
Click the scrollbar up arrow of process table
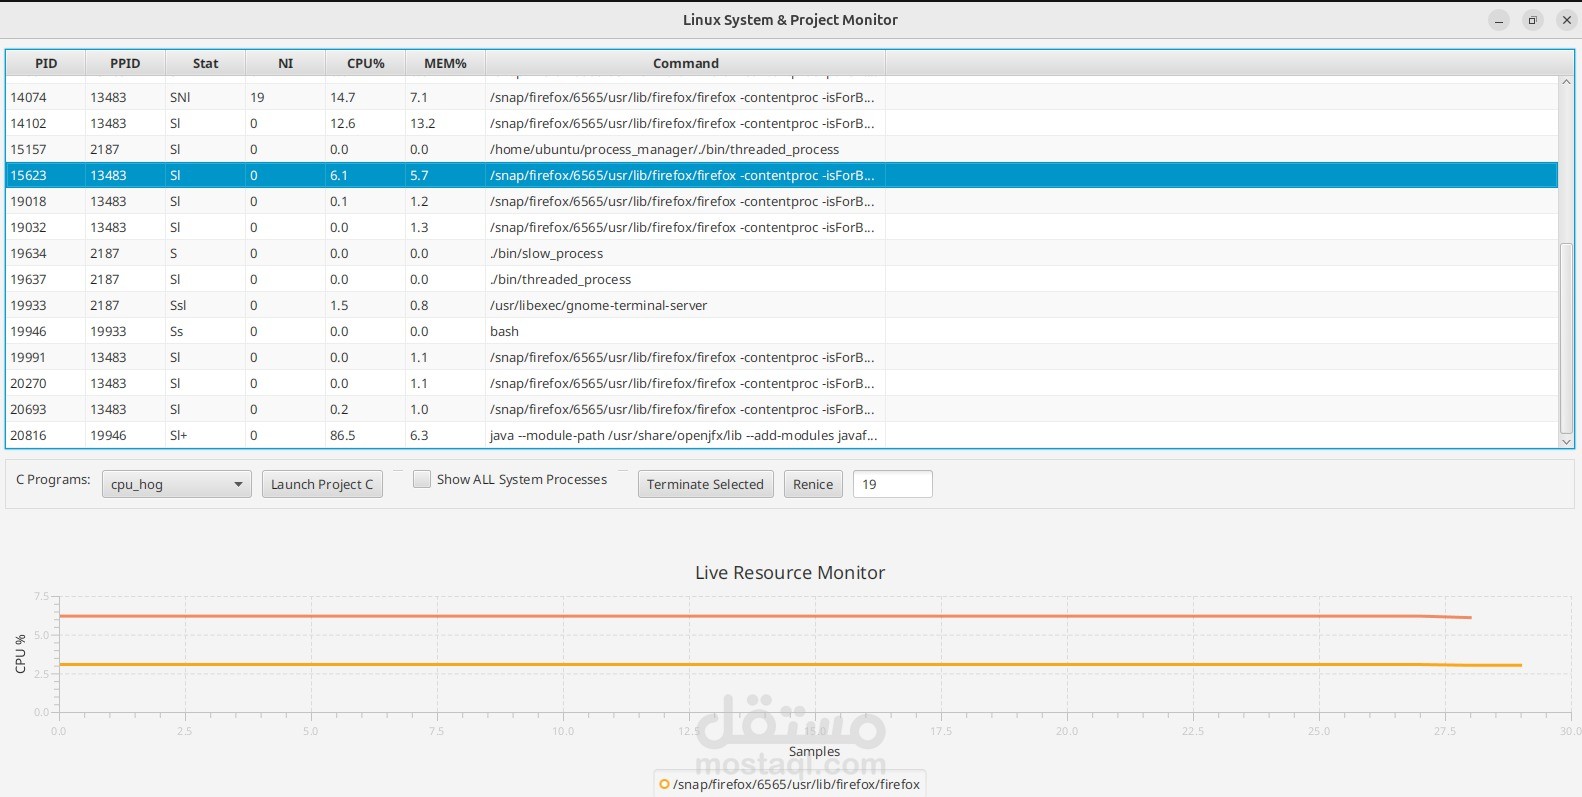click(1566, 82)
